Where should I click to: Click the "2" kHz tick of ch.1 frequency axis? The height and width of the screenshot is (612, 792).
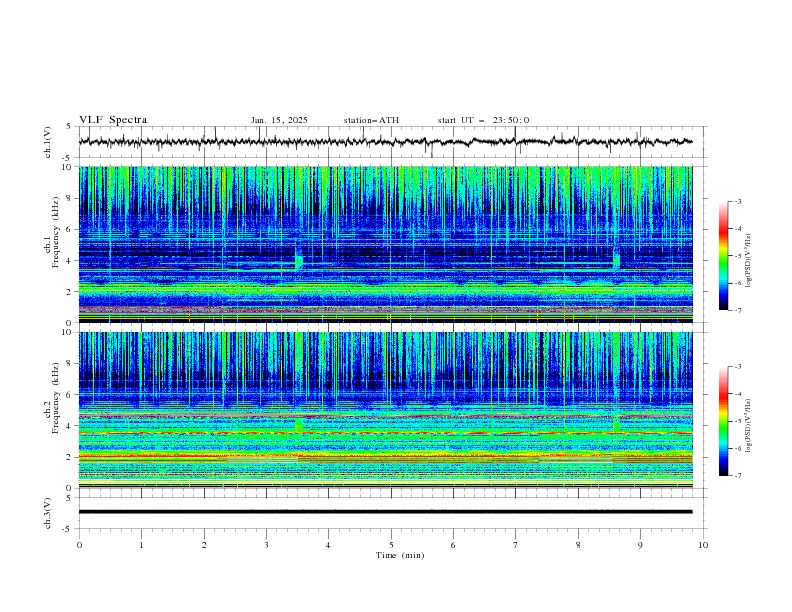(70, 292)
